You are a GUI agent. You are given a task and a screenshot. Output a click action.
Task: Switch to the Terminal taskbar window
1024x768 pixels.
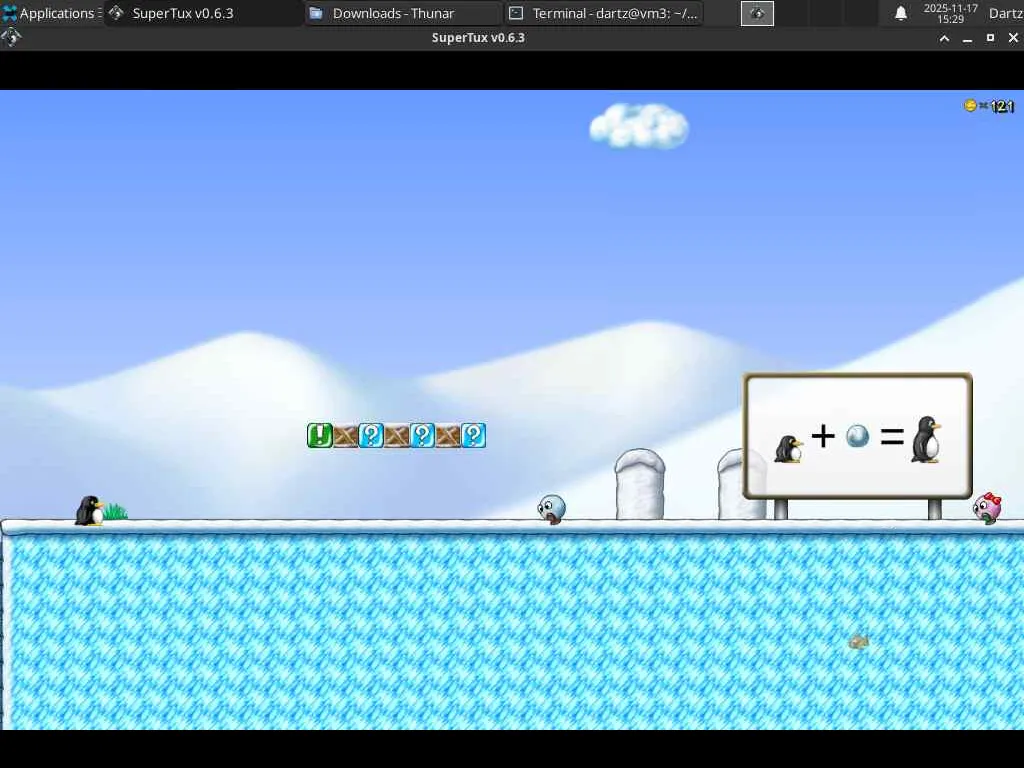click(604, 13)
